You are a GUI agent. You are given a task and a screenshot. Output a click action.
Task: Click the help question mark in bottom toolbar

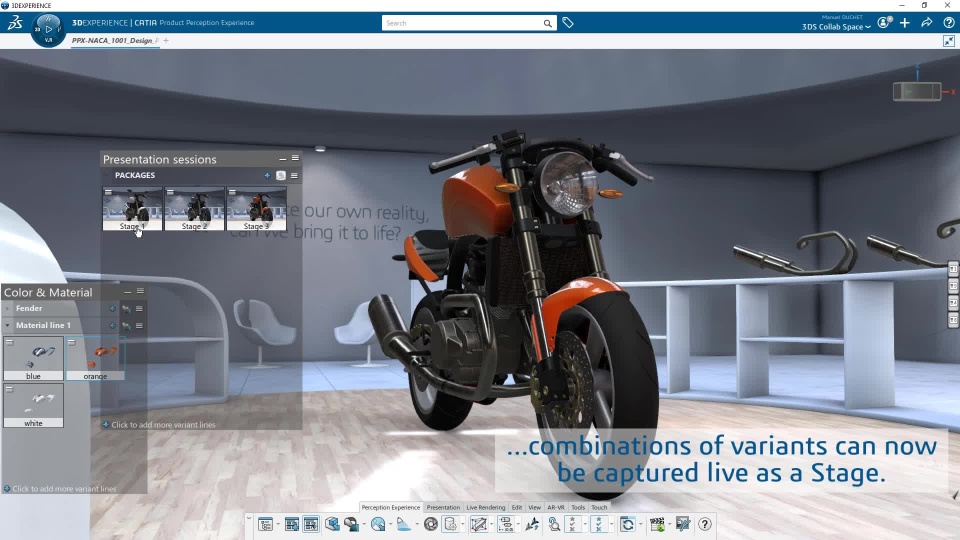(x=705, y=524)
